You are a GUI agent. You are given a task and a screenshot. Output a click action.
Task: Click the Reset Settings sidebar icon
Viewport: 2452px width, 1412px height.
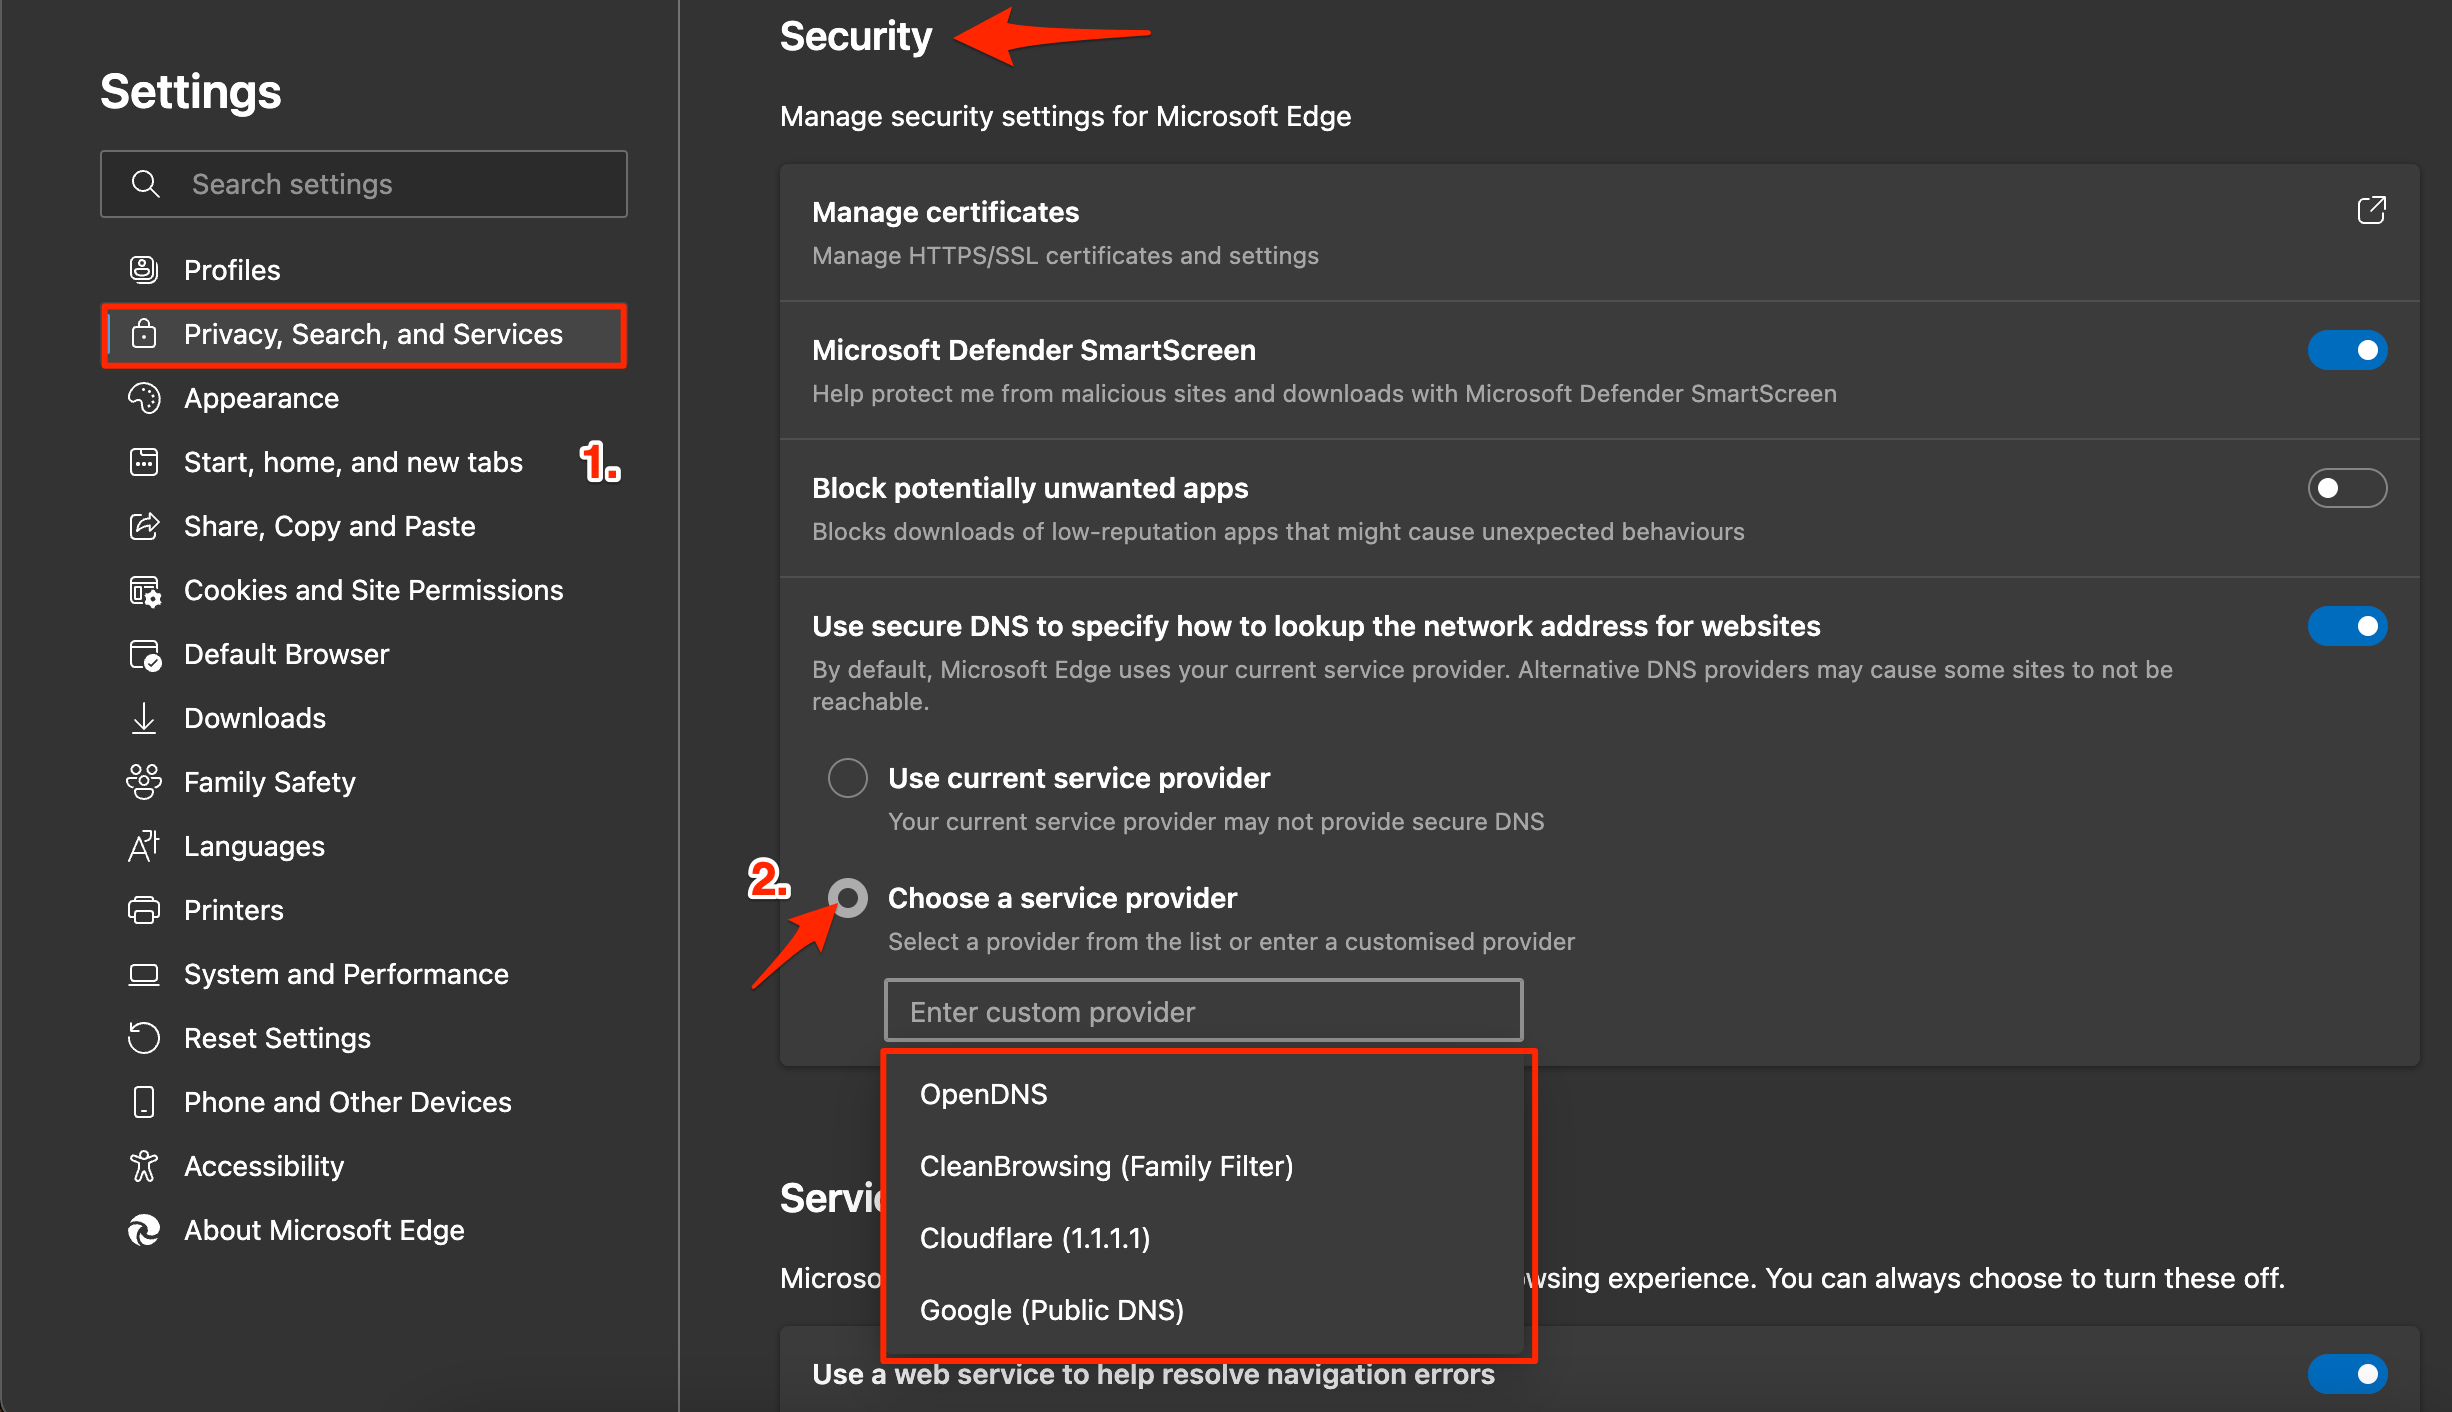[145, 1036]
